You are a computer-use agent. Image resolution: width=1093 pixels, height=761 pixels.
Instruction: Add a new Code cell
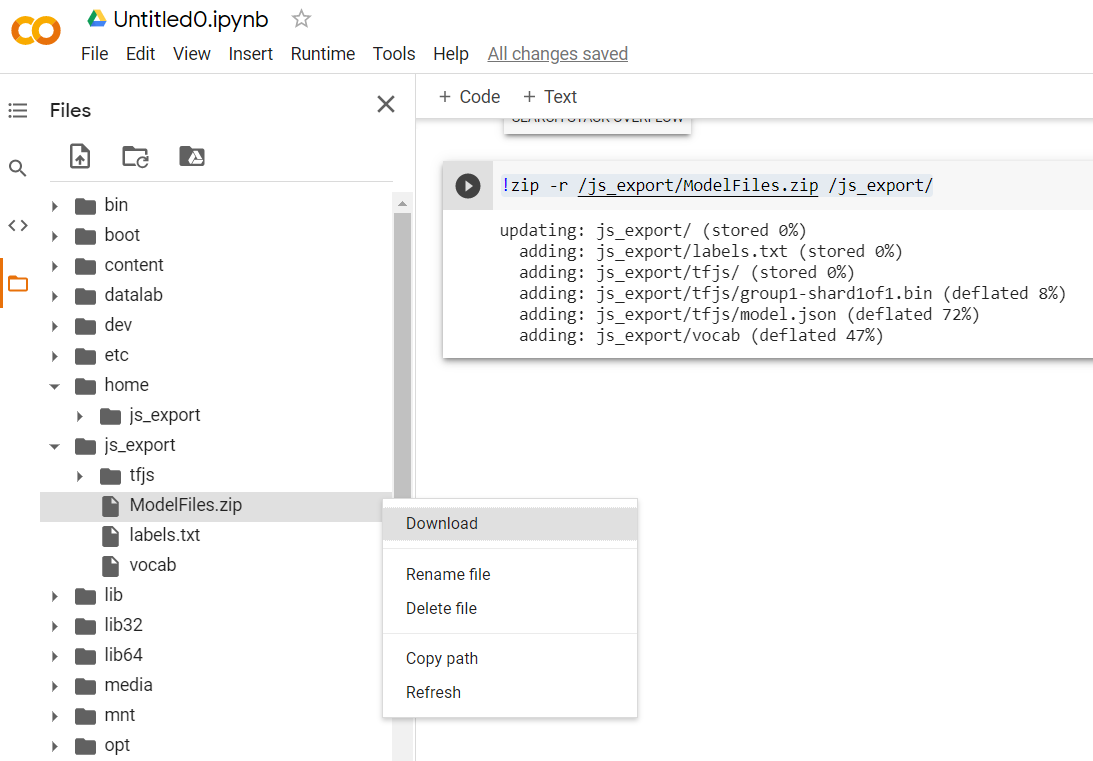coord(469,97)
